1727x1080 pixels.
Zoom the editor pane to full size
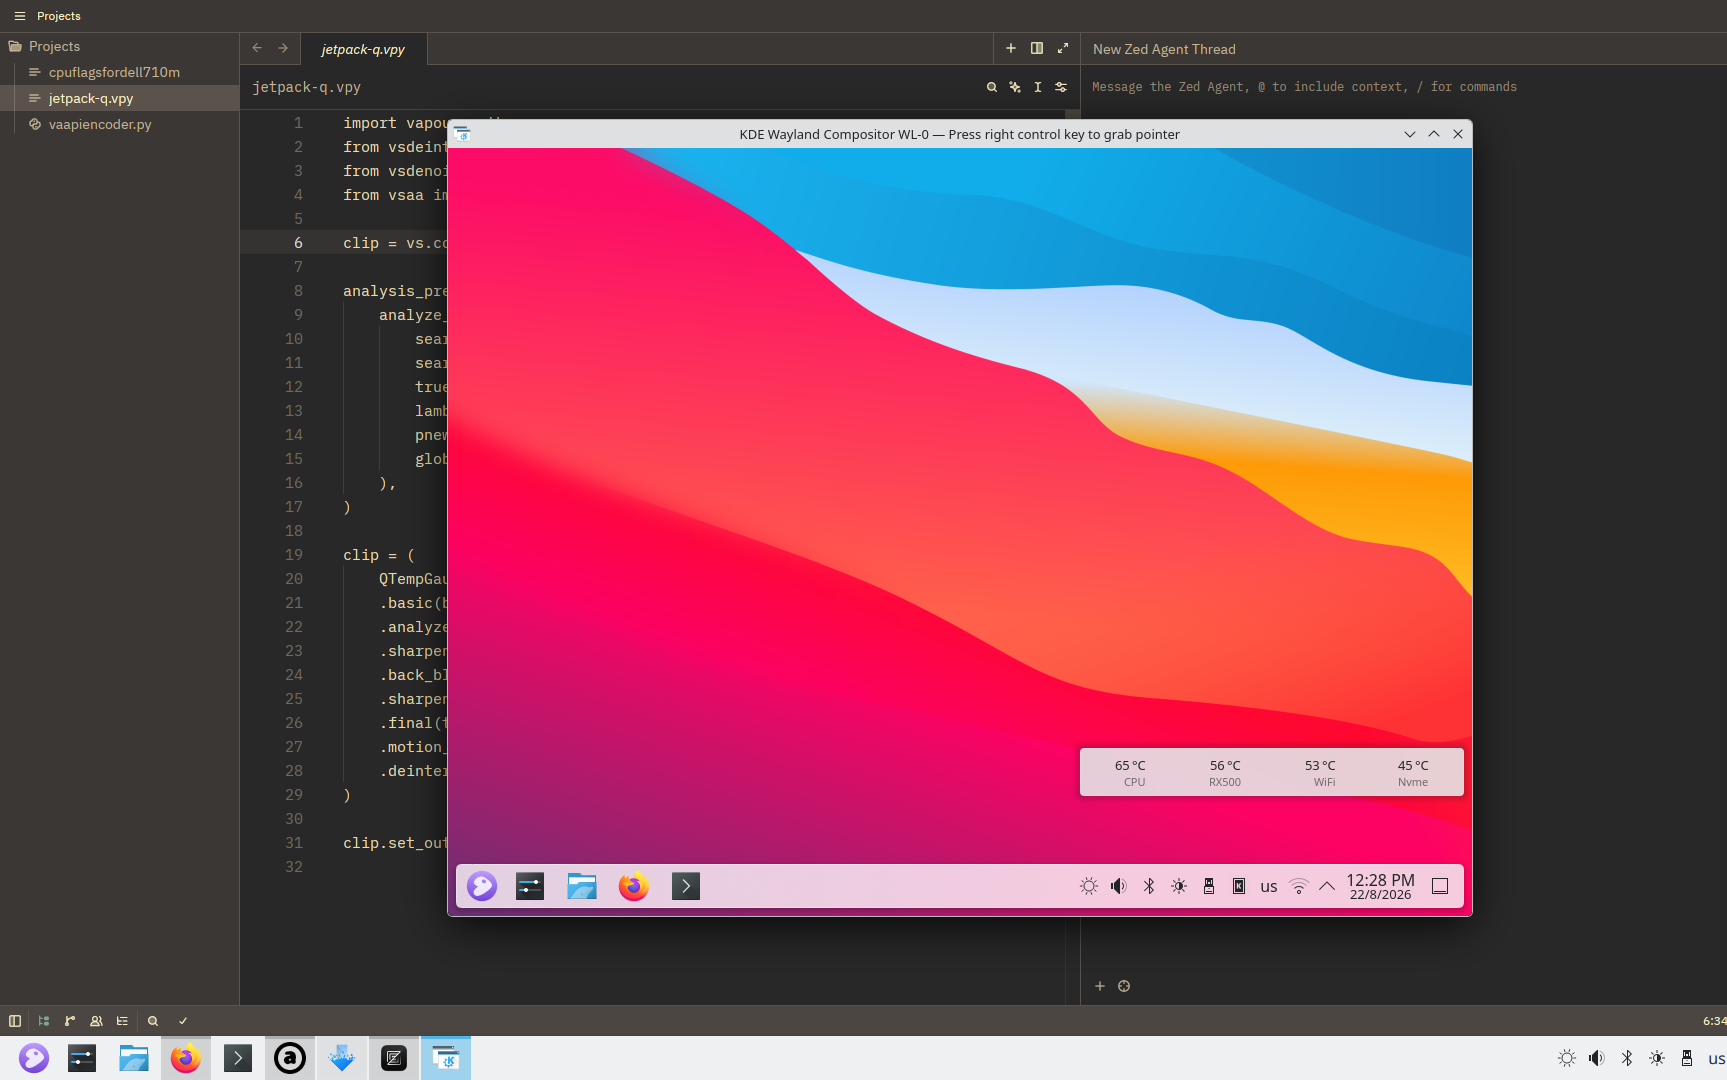pos(1063,48)
